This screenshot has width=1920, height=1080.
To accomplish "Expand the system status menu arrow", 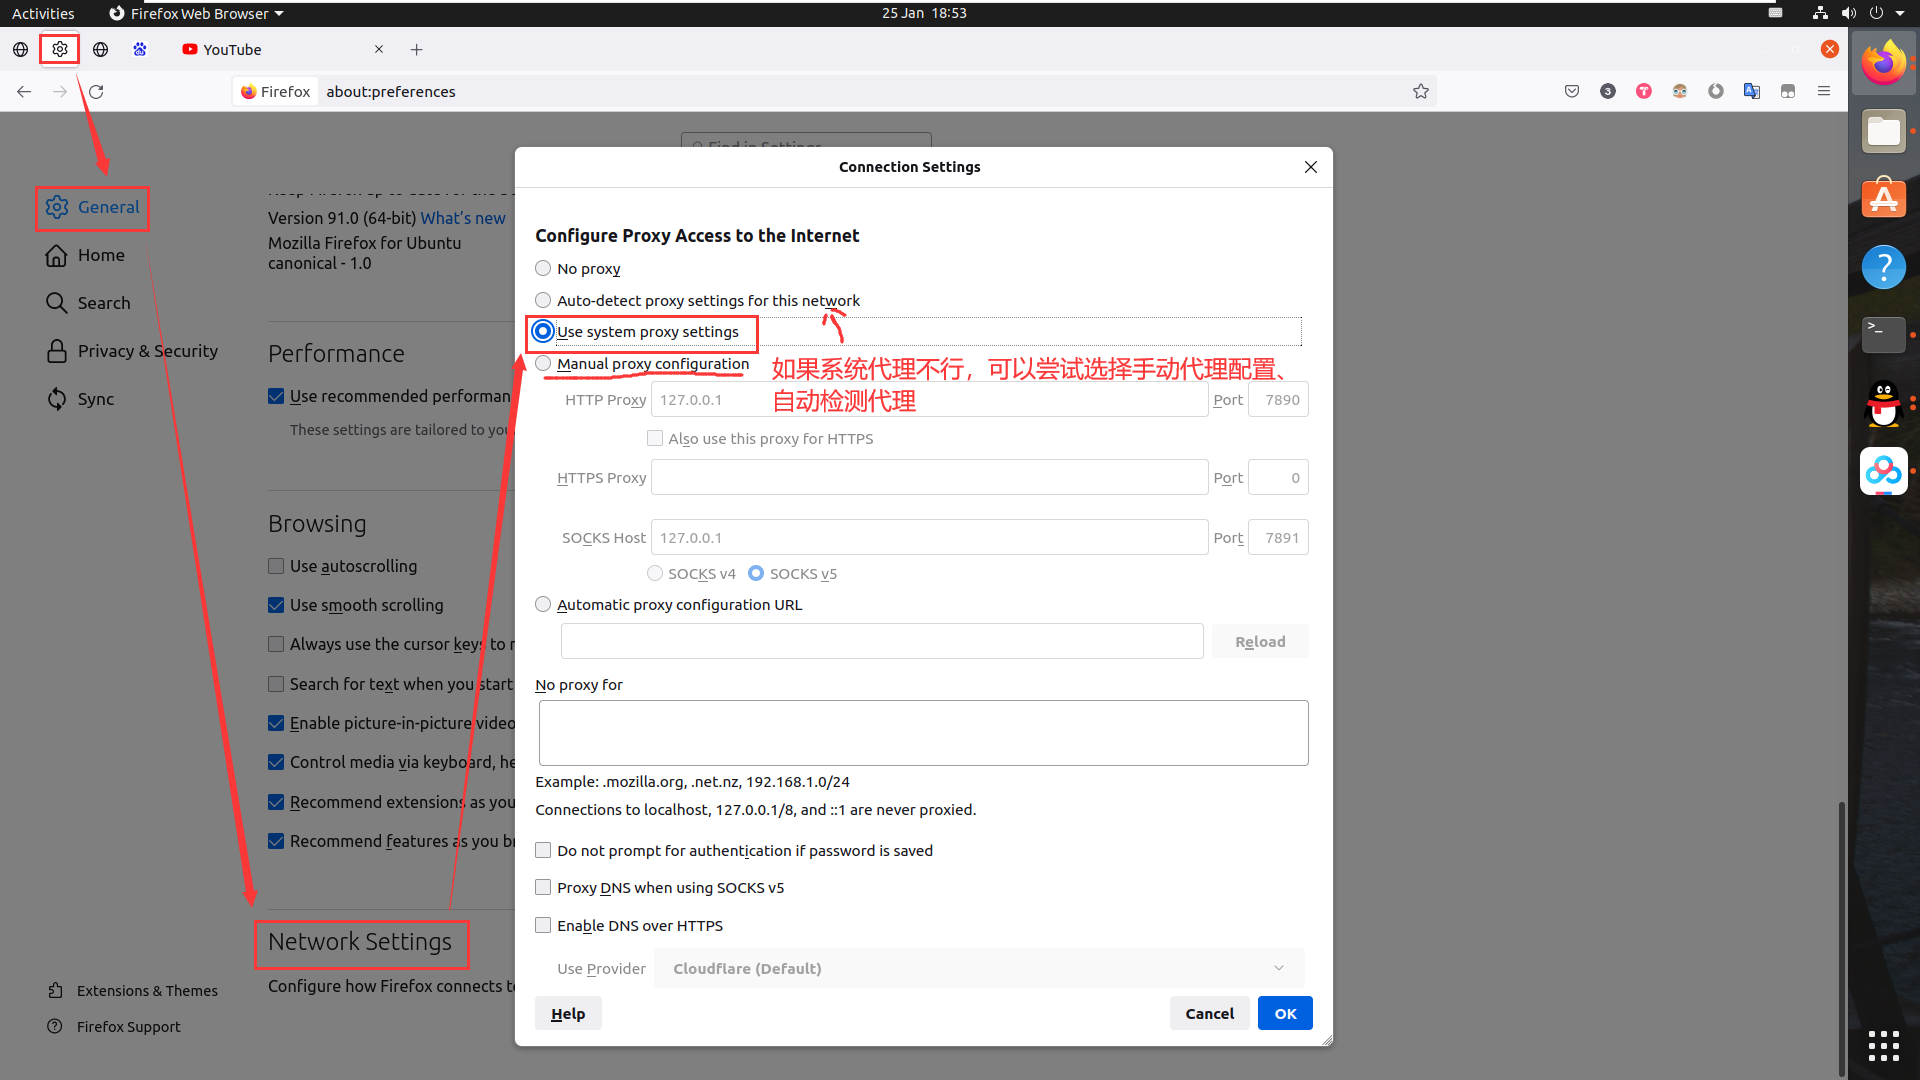I will [1899, 13].
